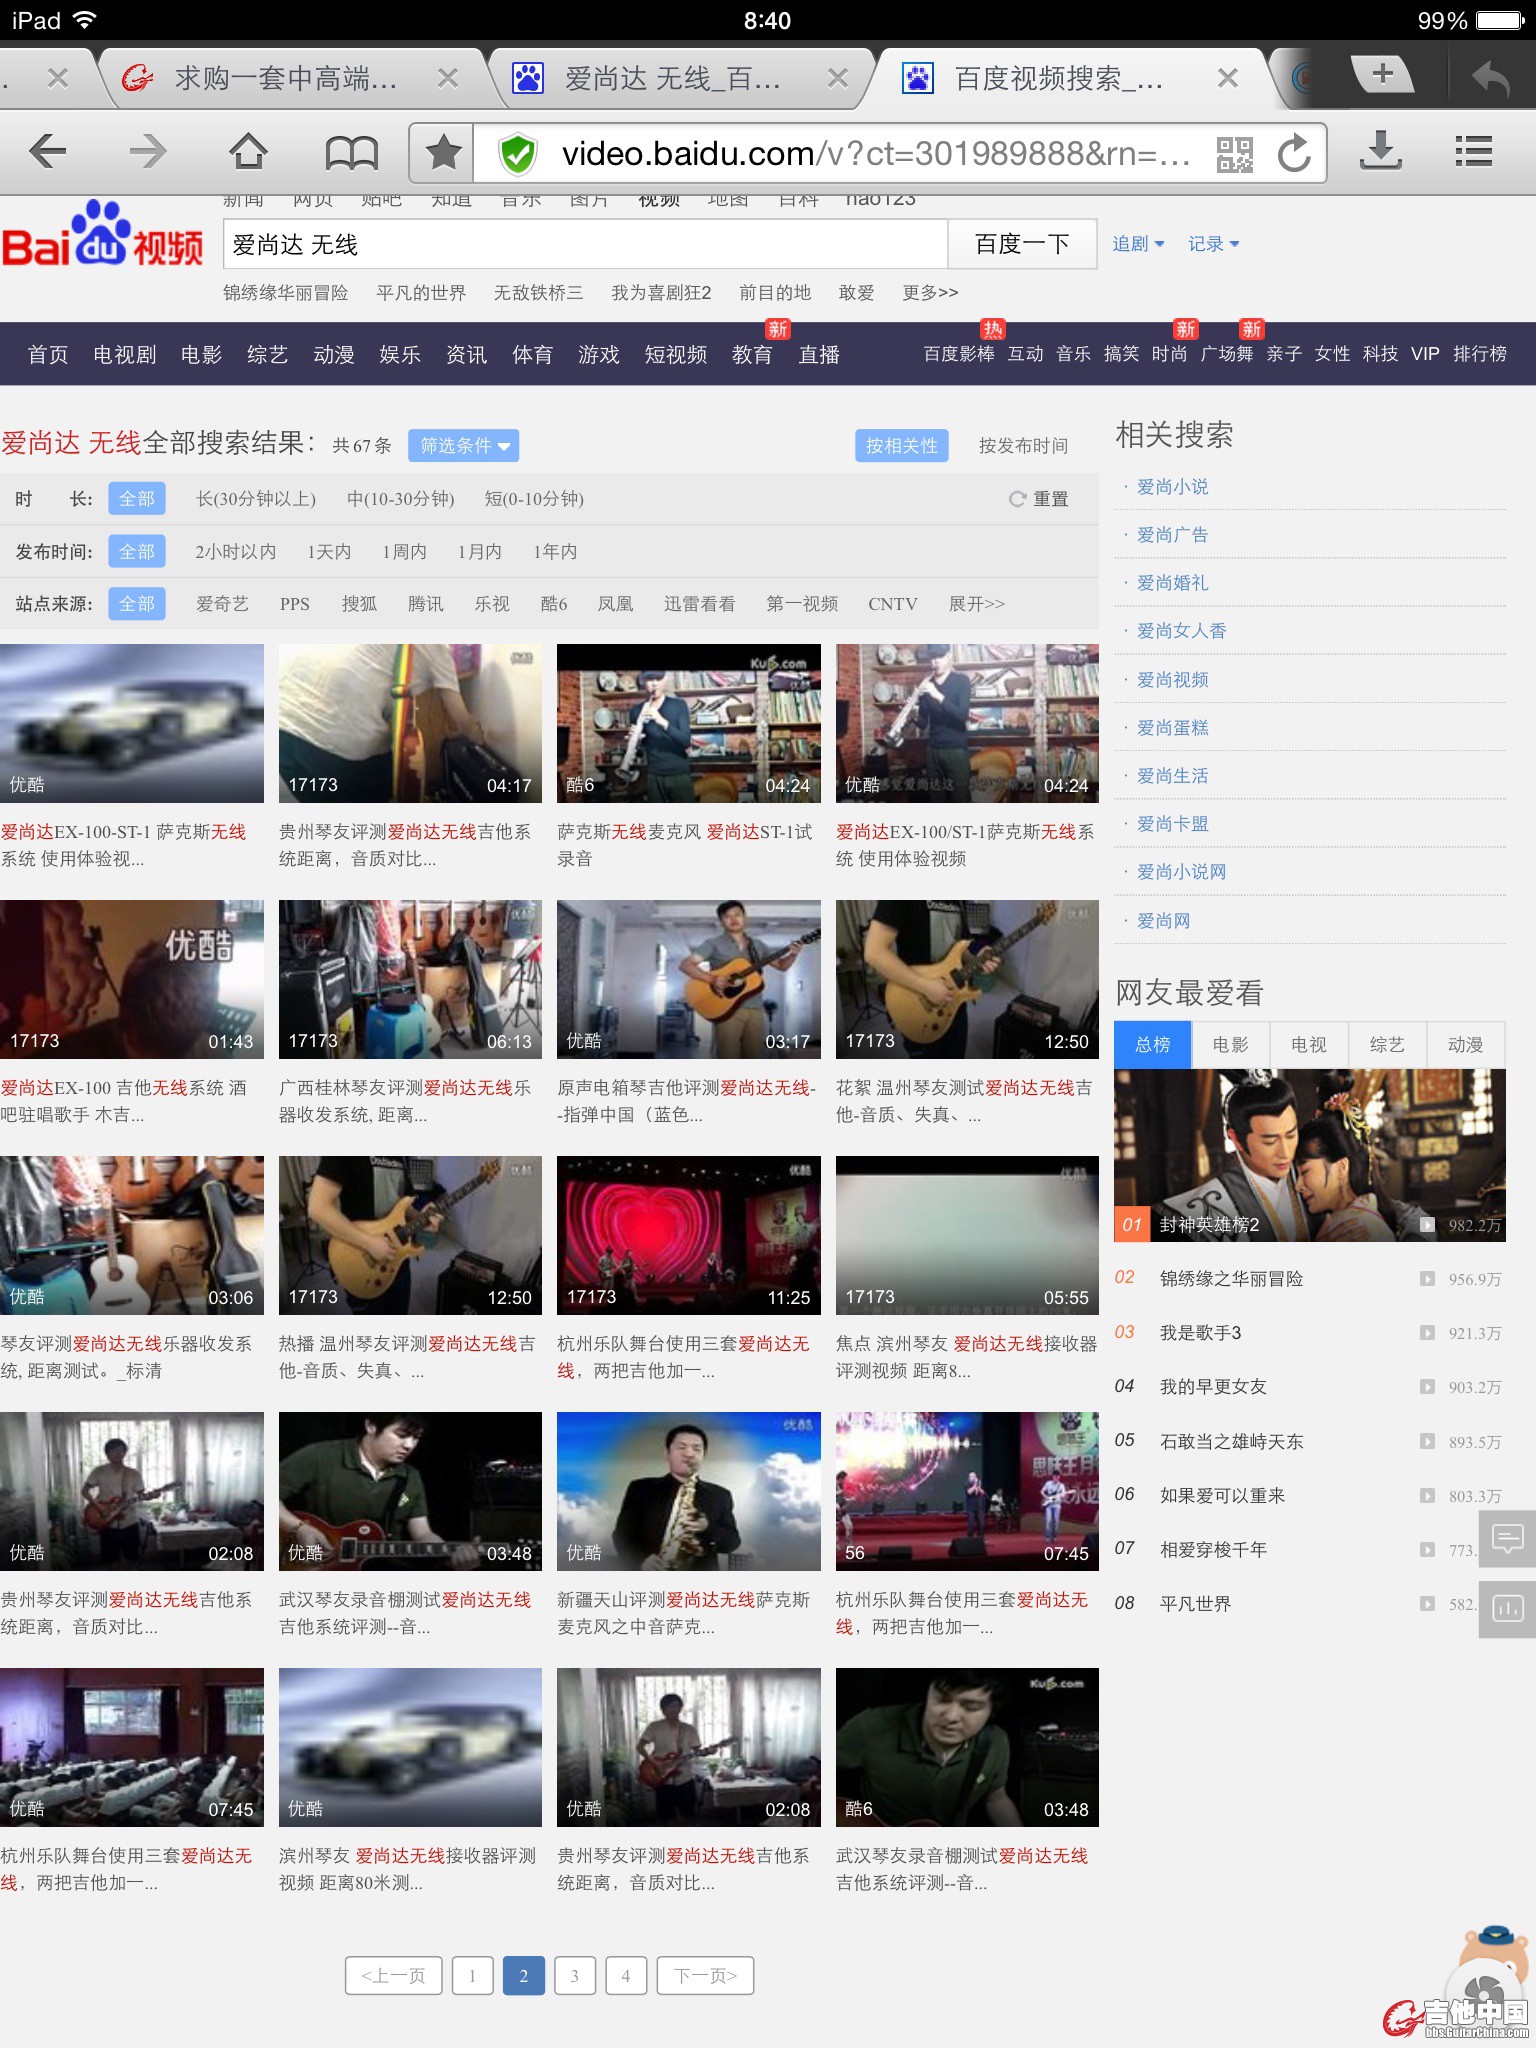1536x2048 pixels.
Task: Go to the browser home page icon
Action: pyautogui.click(x=248, y=152)
